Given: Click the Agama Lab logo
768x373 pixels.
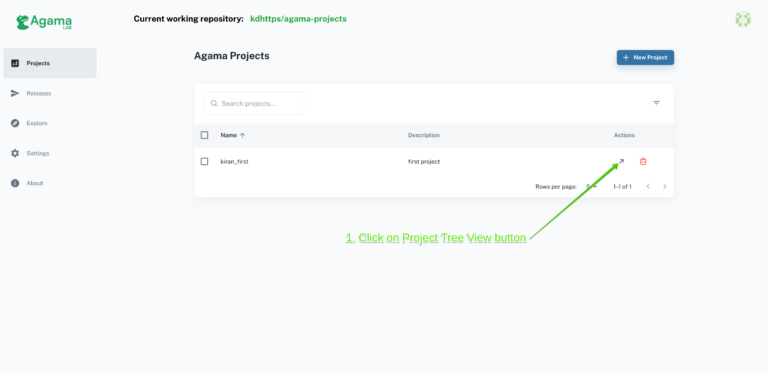Looking at the screenshot, I should tap(44, 22).
